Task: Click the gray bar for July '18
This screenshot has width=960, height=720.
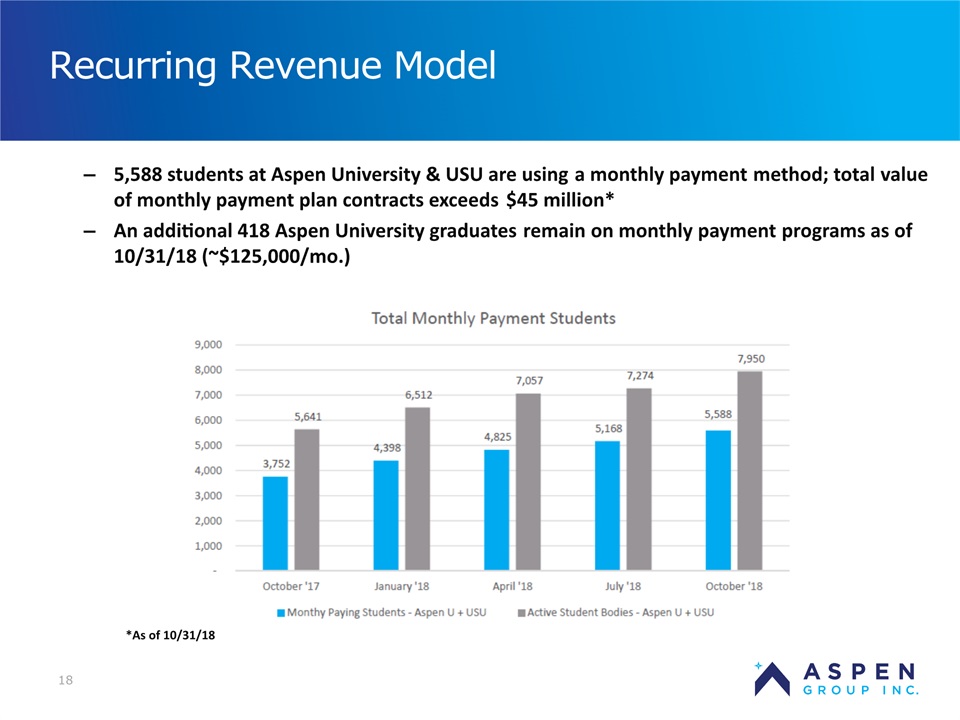Action: click(639, 479)
